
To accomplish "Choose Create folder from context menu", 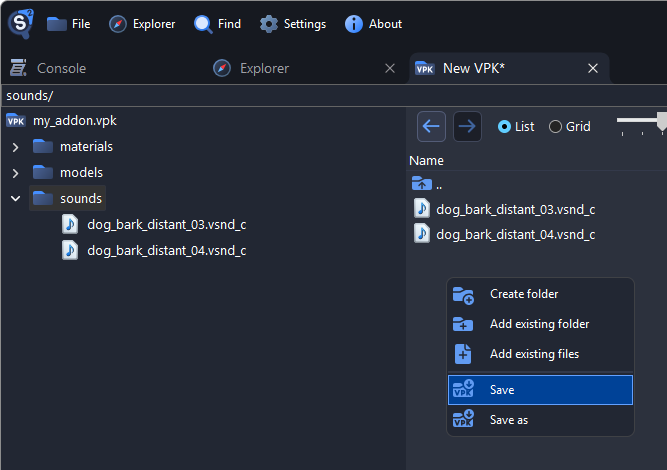I will click(540, 294).
